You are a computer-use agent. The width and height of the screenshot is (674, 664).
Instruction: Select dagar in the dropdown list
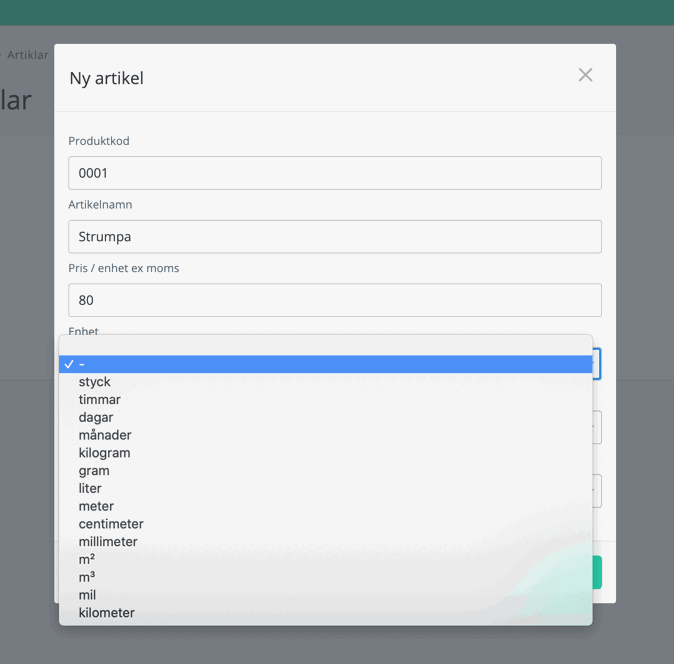click(96, 417)
